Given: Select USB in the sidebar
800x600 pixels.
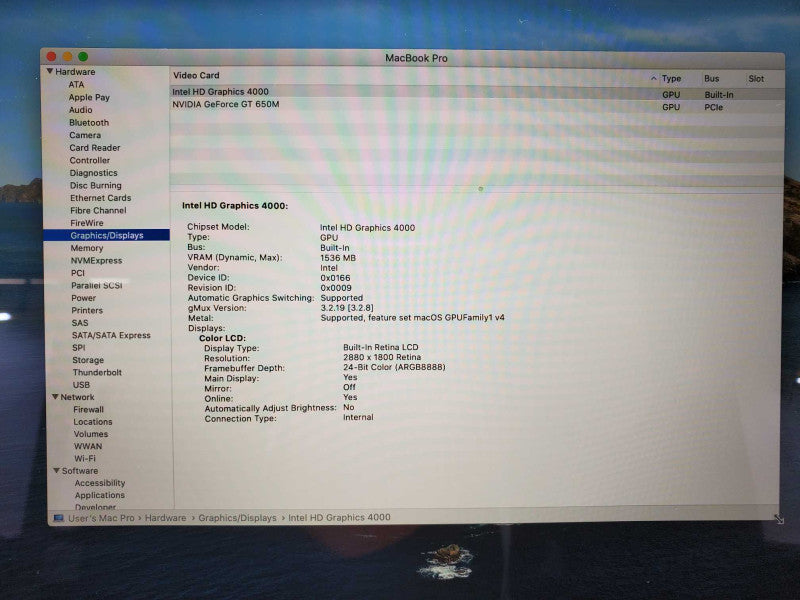Looking at the screenshot, I should pos(81,385).
